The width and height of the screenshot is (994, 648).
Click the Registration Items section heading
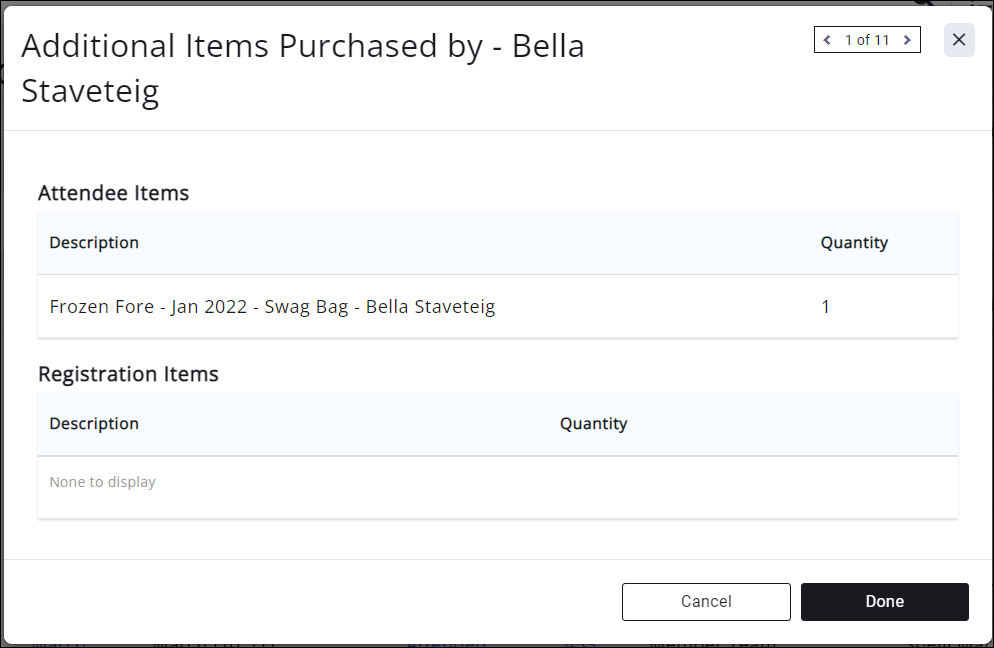coord(128,374)
